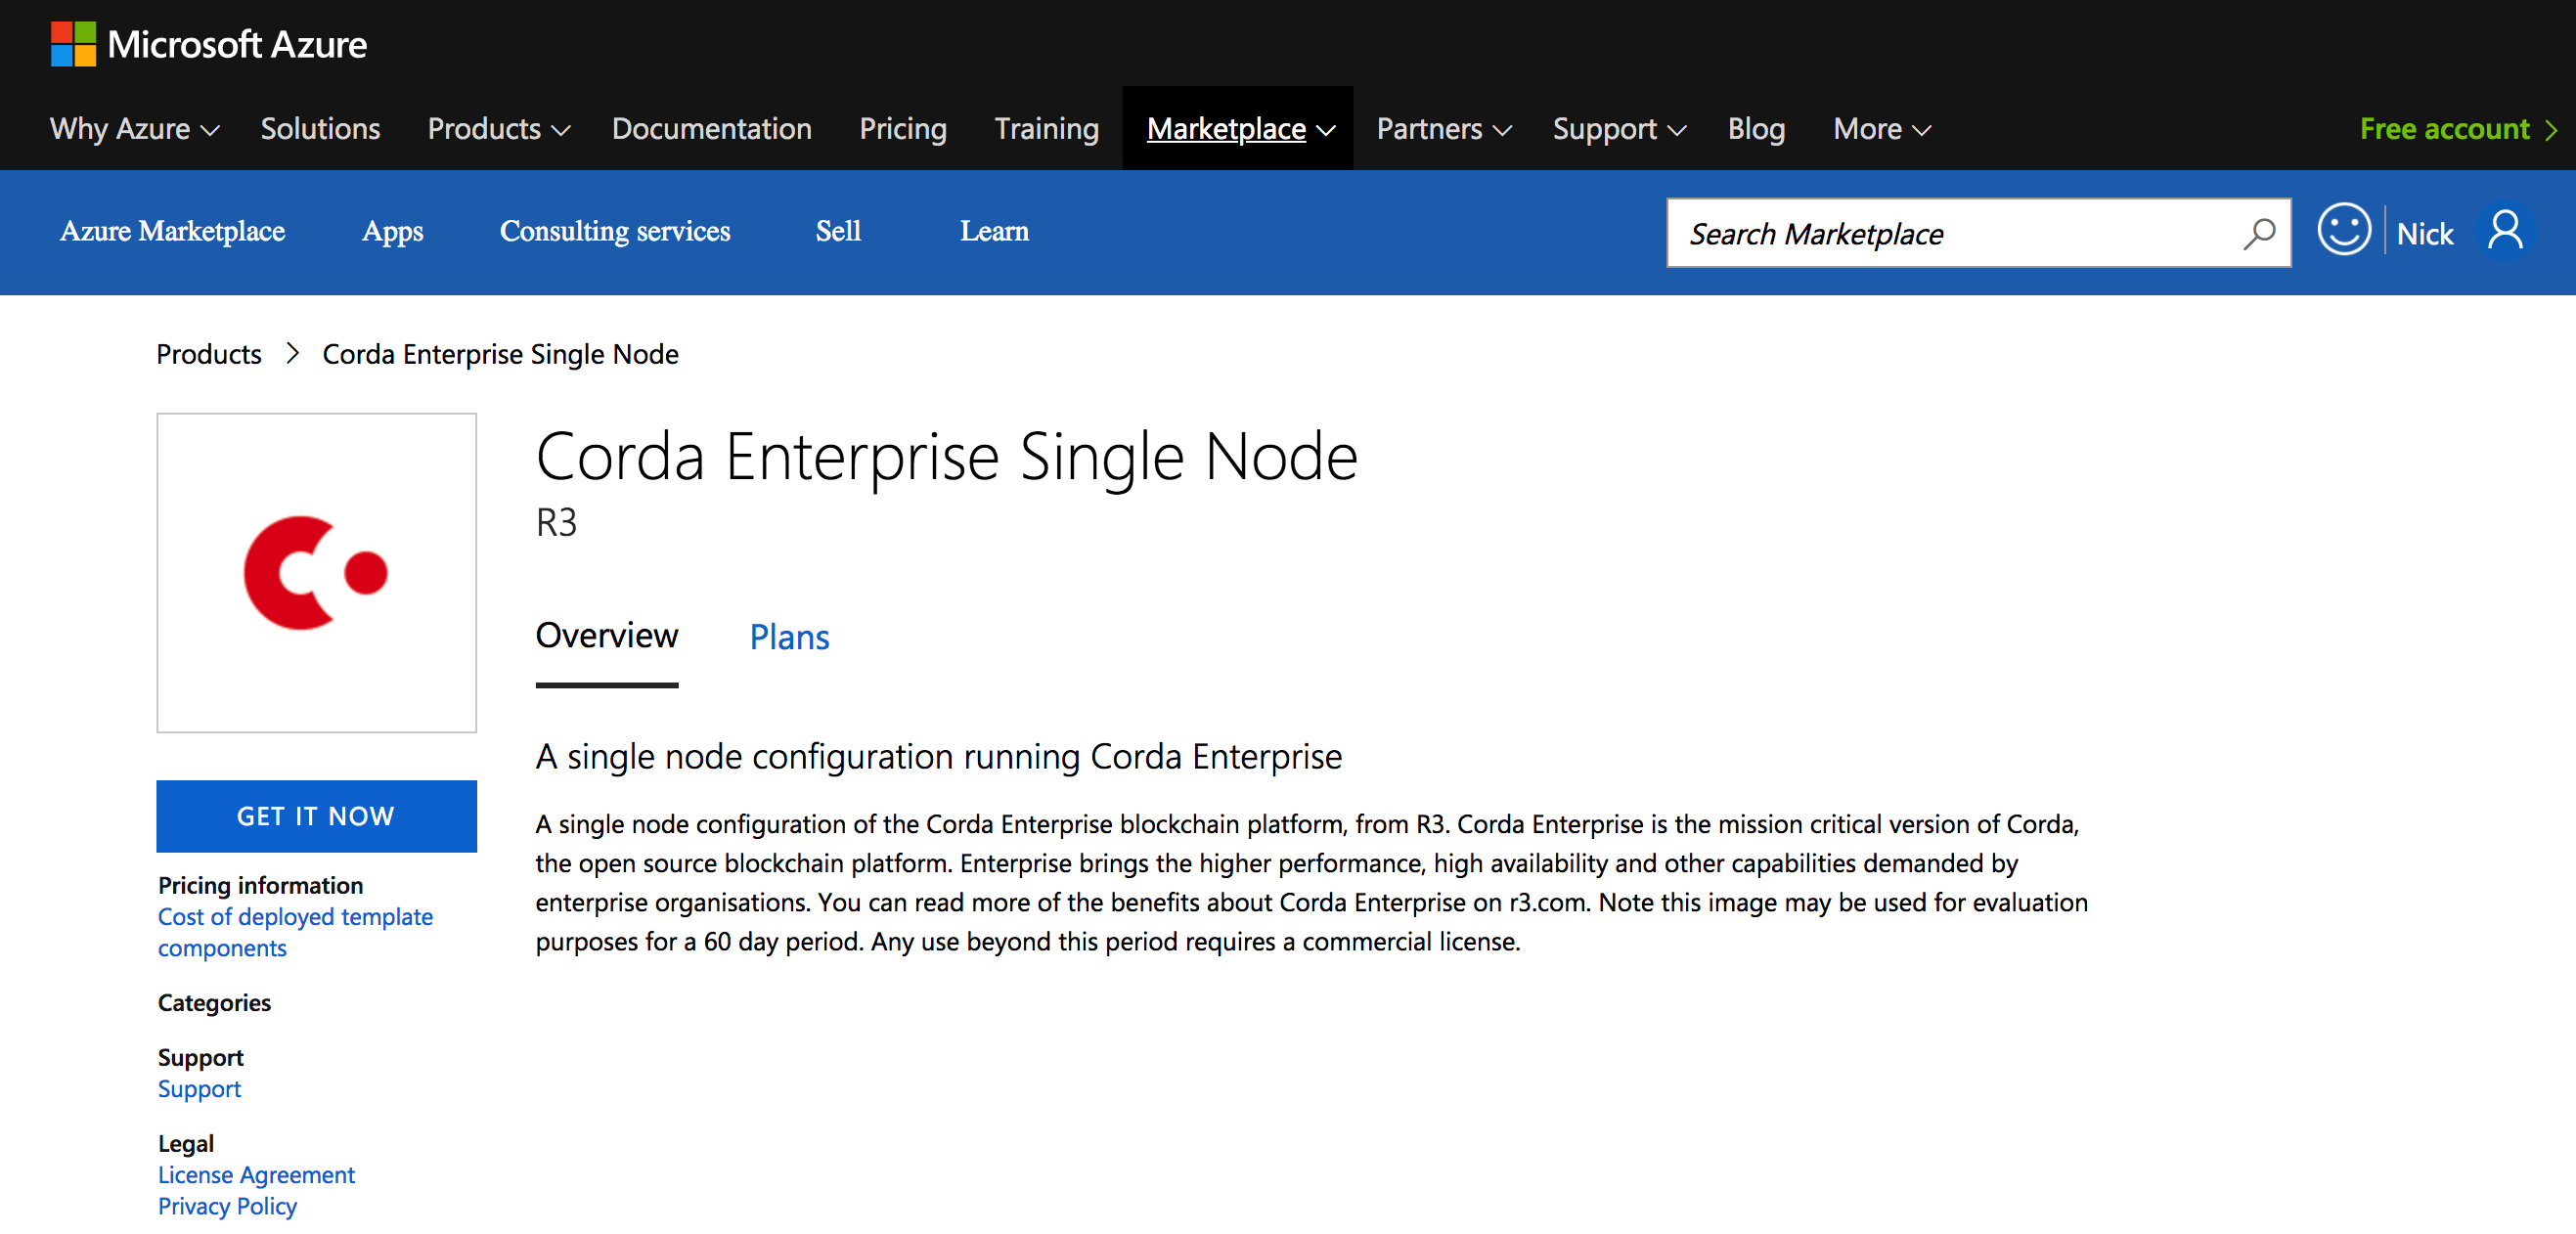Open Consulting services section

tap(615, 231)
